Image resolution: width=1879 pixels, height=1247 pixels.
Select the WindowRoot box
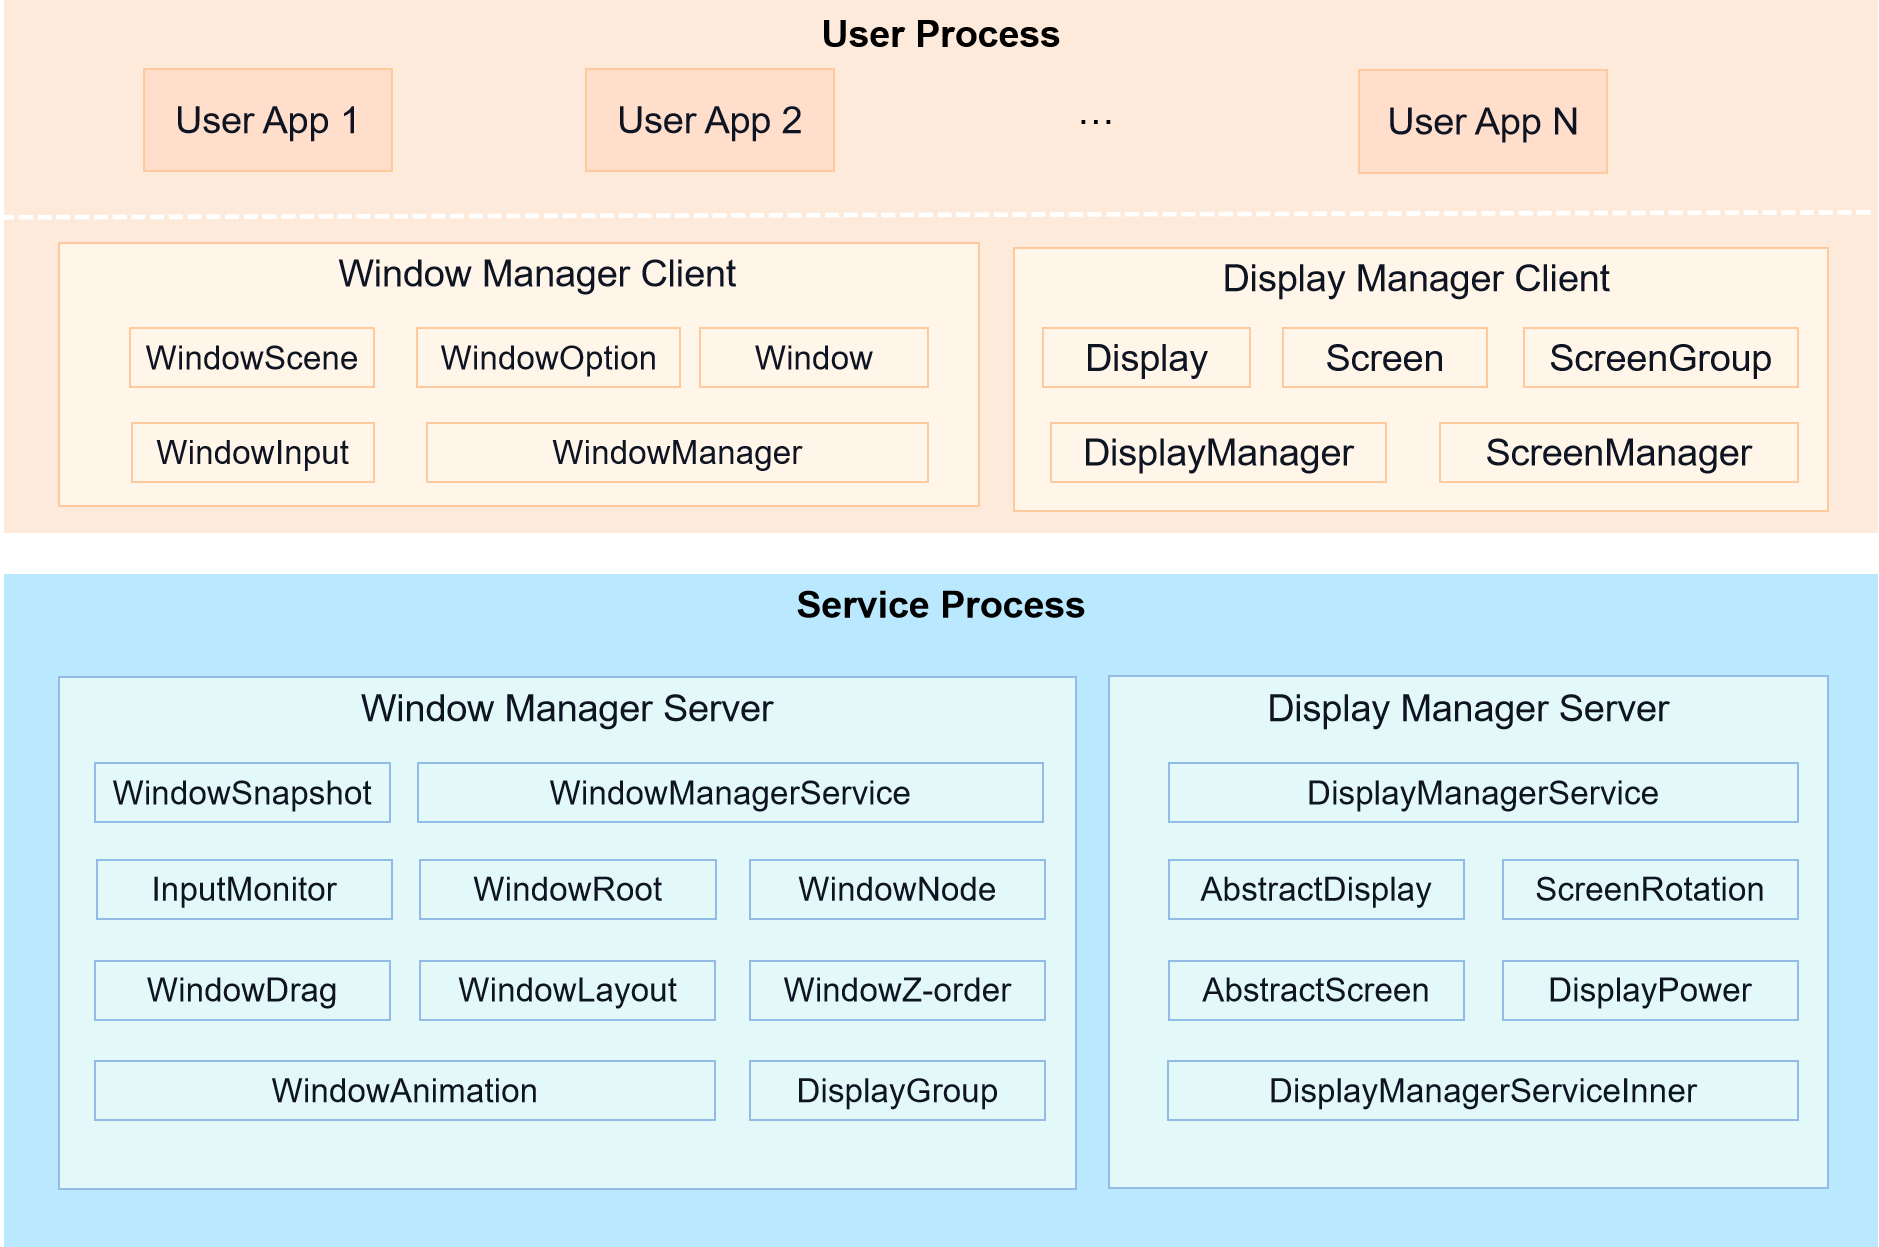(x=567, y=889)
